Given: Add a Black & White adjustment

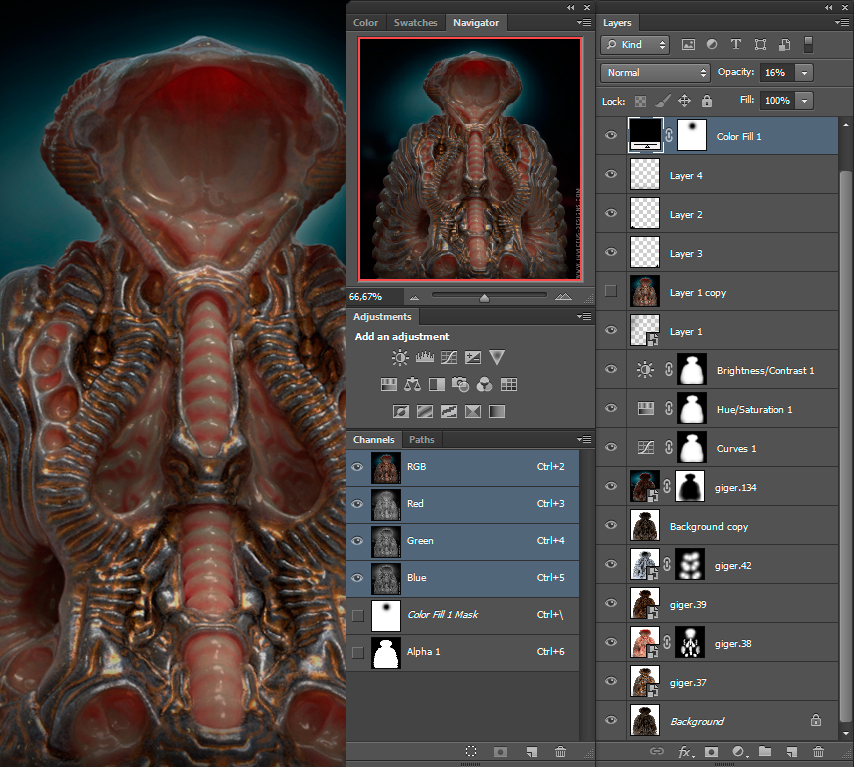Looking at the screenshot, I should click(437, 385).
